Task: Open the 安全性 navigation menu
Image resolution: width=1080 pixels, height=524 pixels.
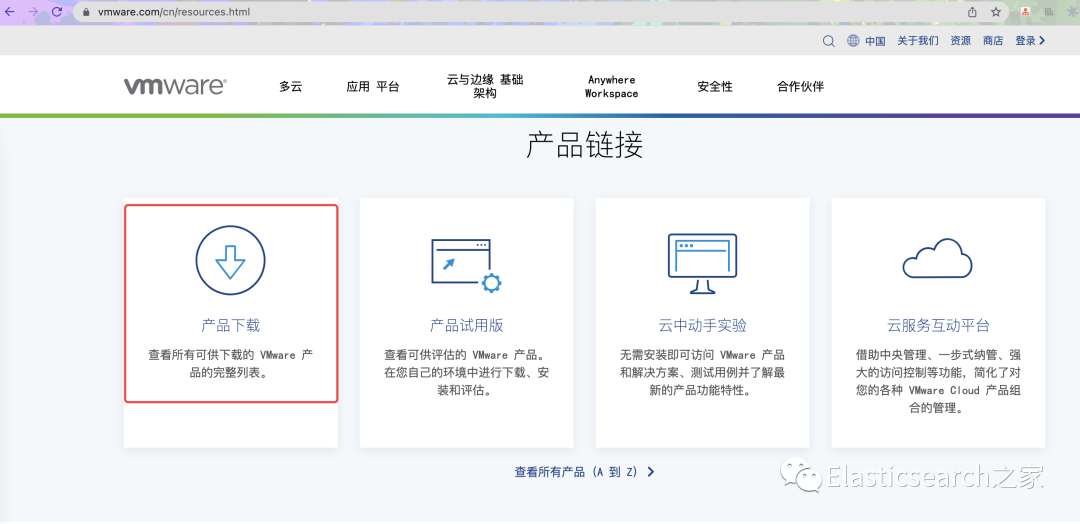Action: [x=715, y=87]
